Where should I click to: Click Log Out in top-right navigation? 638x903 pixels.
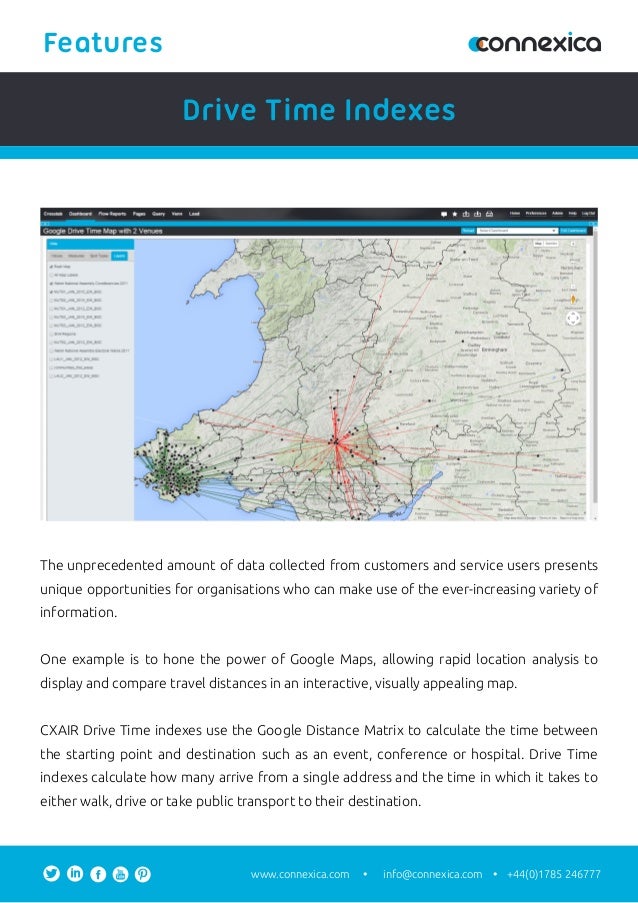588,213
